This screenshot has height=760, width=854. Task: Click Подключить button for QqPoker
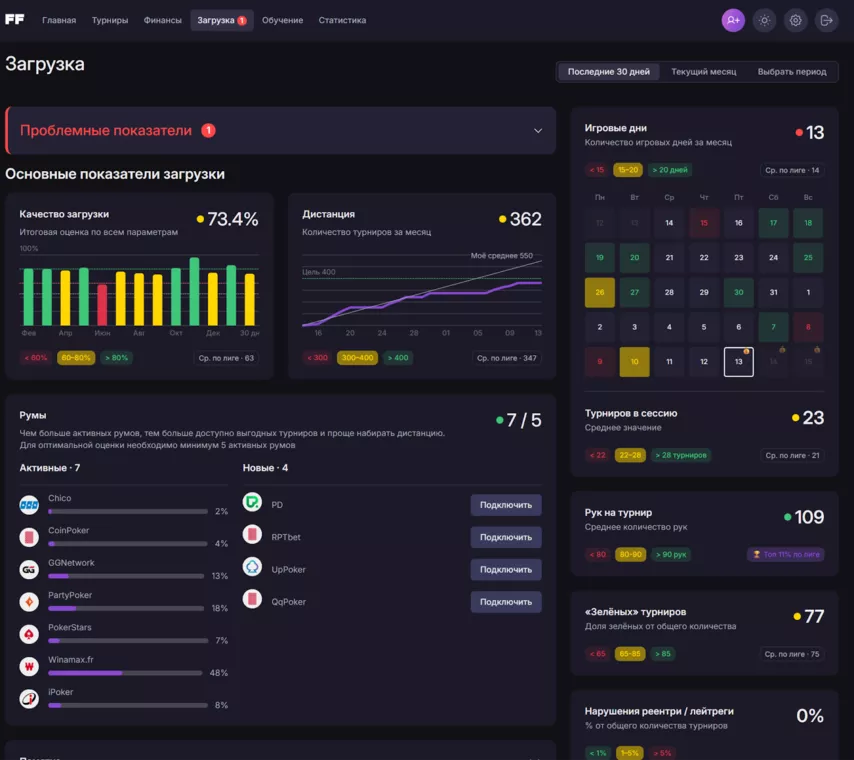506,602
